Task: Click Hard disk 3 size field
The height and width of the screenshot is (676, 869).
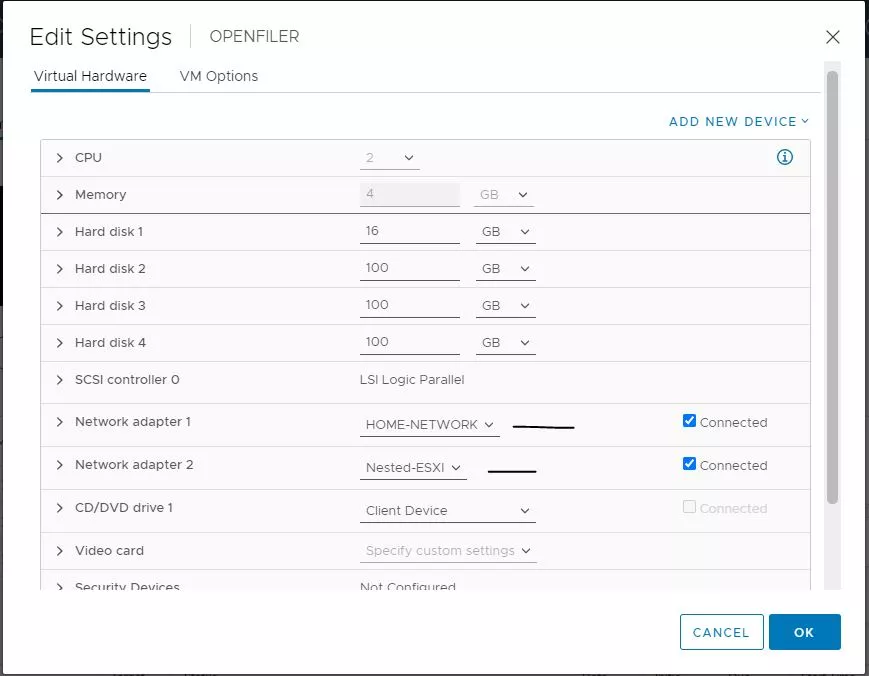Action: (410, 306)
